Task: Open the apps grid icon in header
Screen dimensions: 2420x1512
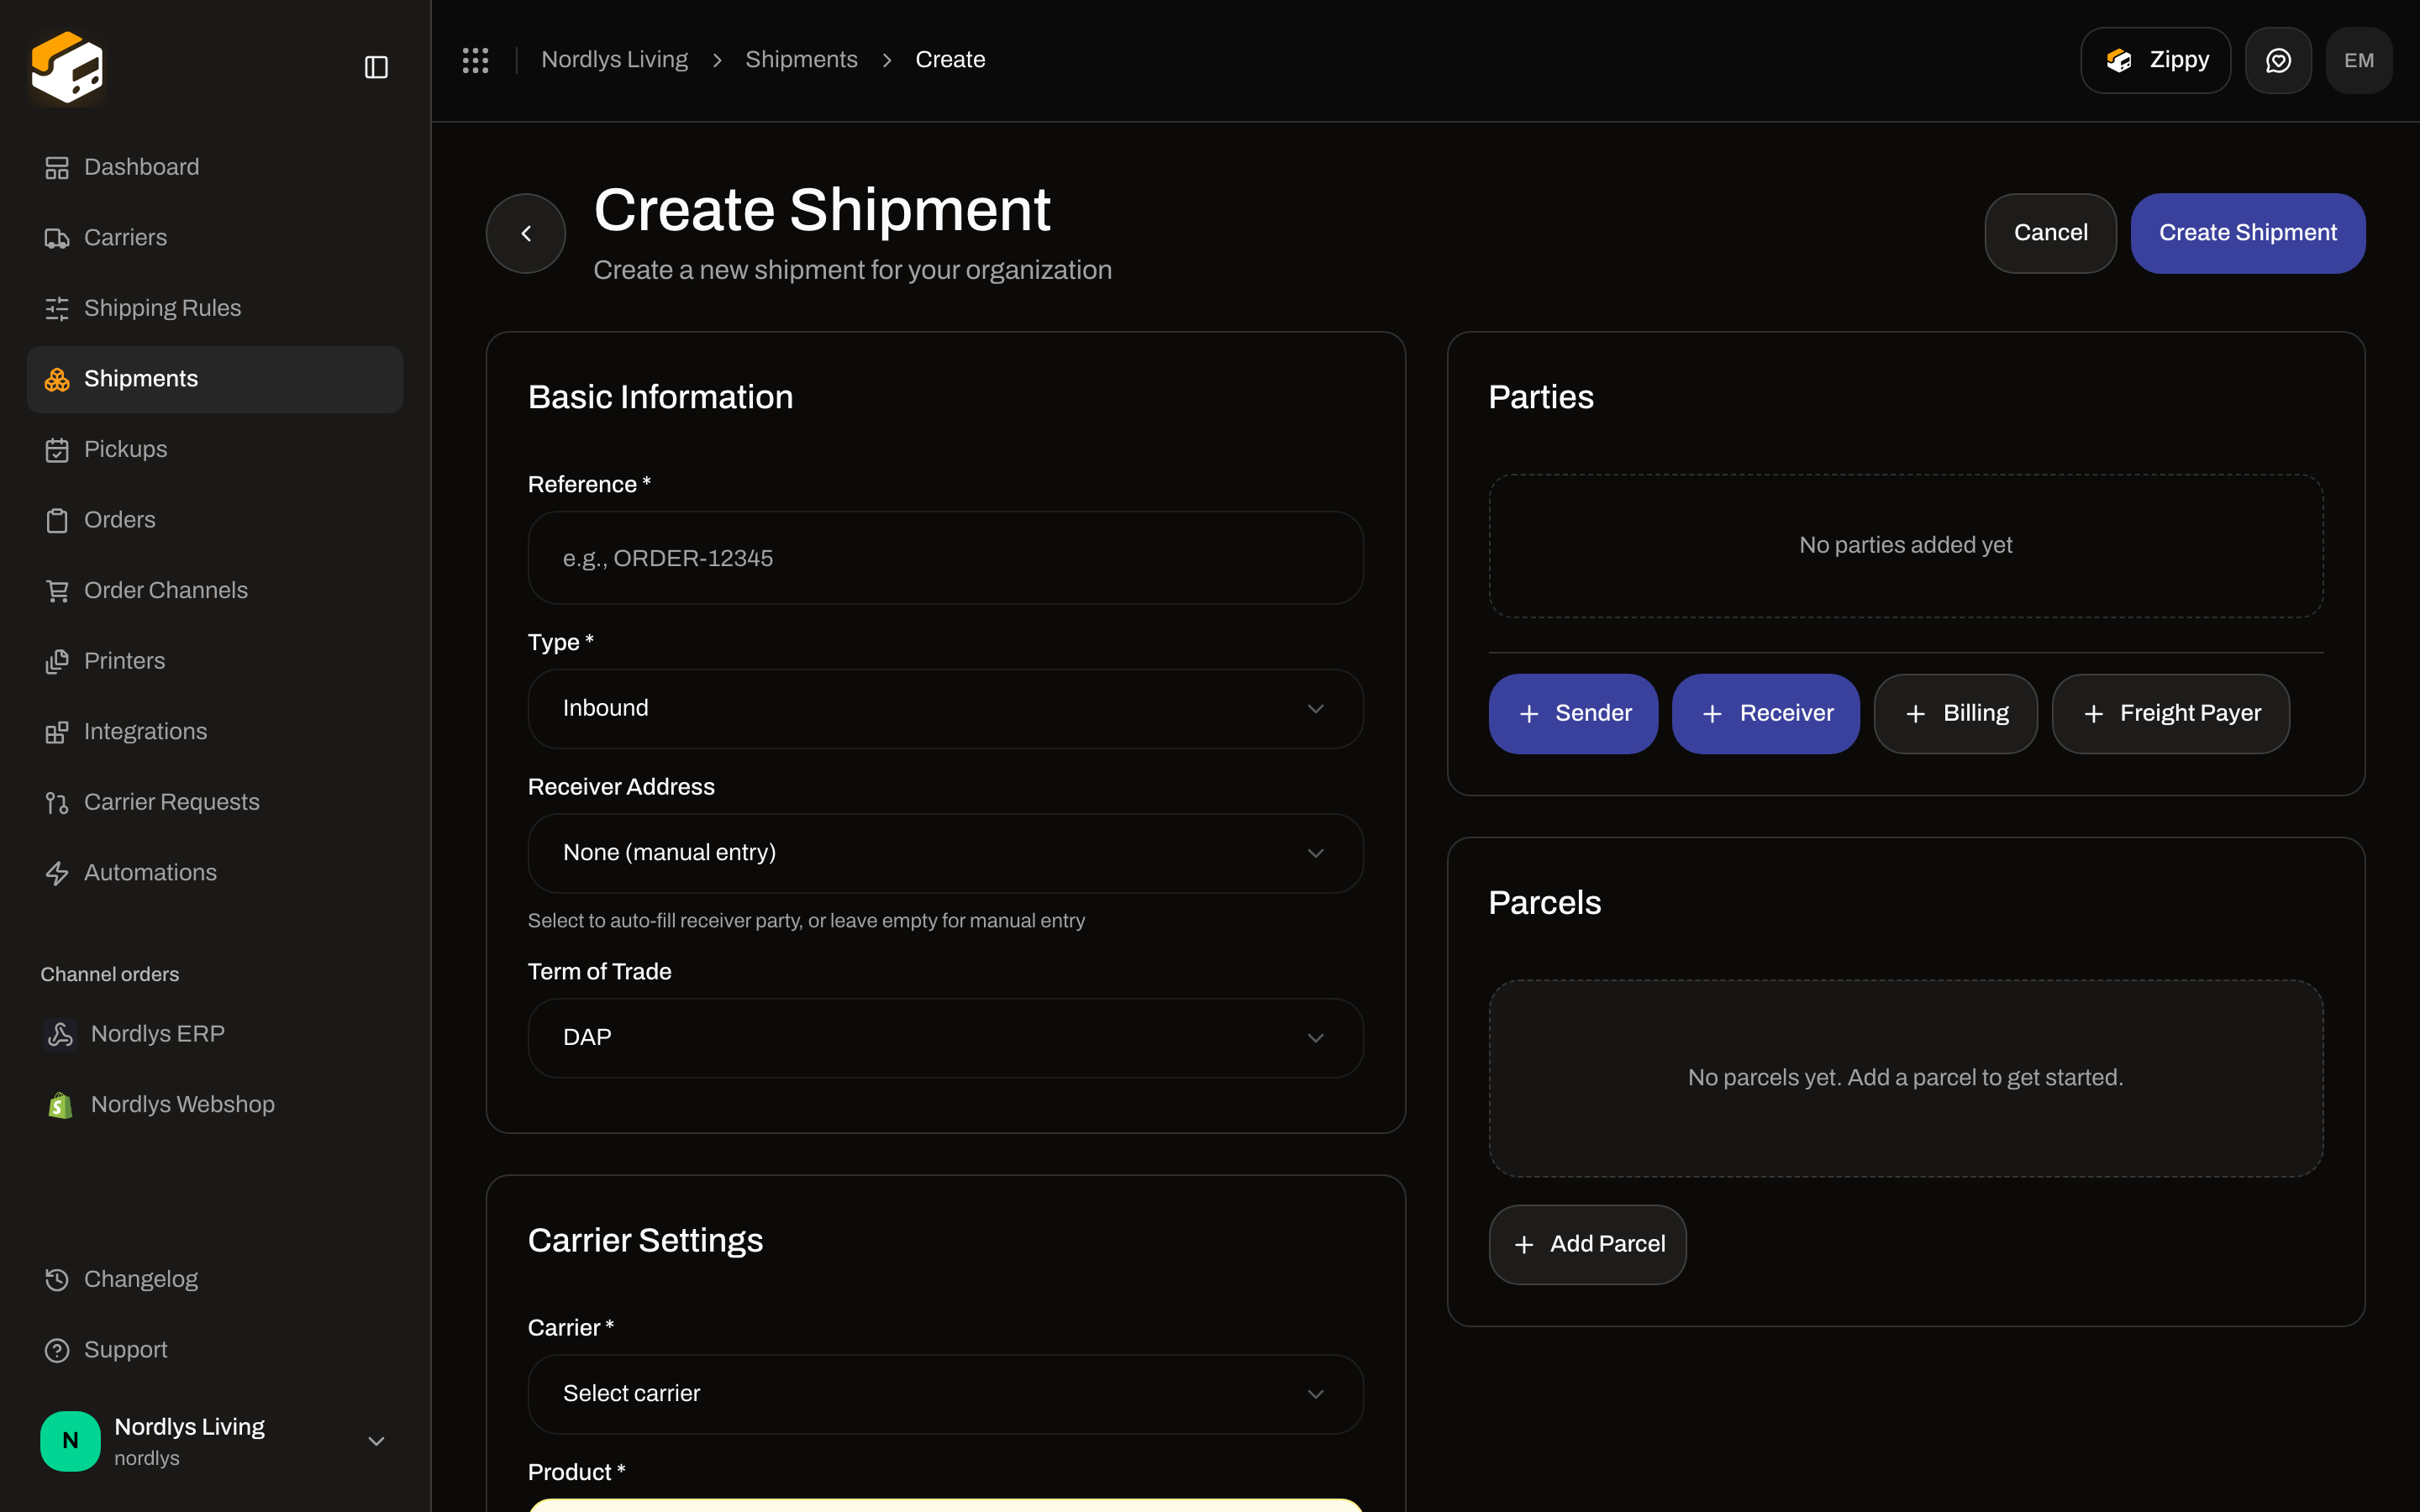Action: [x=475, y=60]
